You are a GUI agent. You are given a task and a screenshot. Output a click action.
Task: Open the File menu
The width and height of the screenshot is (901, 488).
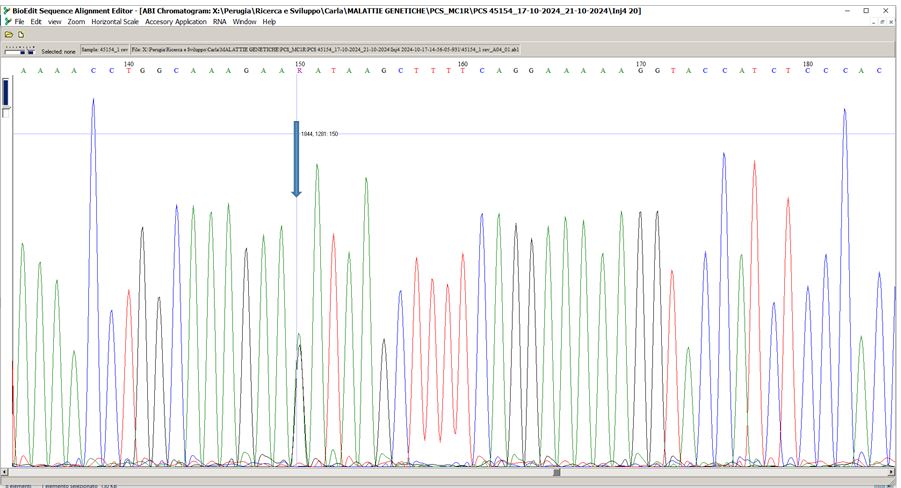click(19, 21)
